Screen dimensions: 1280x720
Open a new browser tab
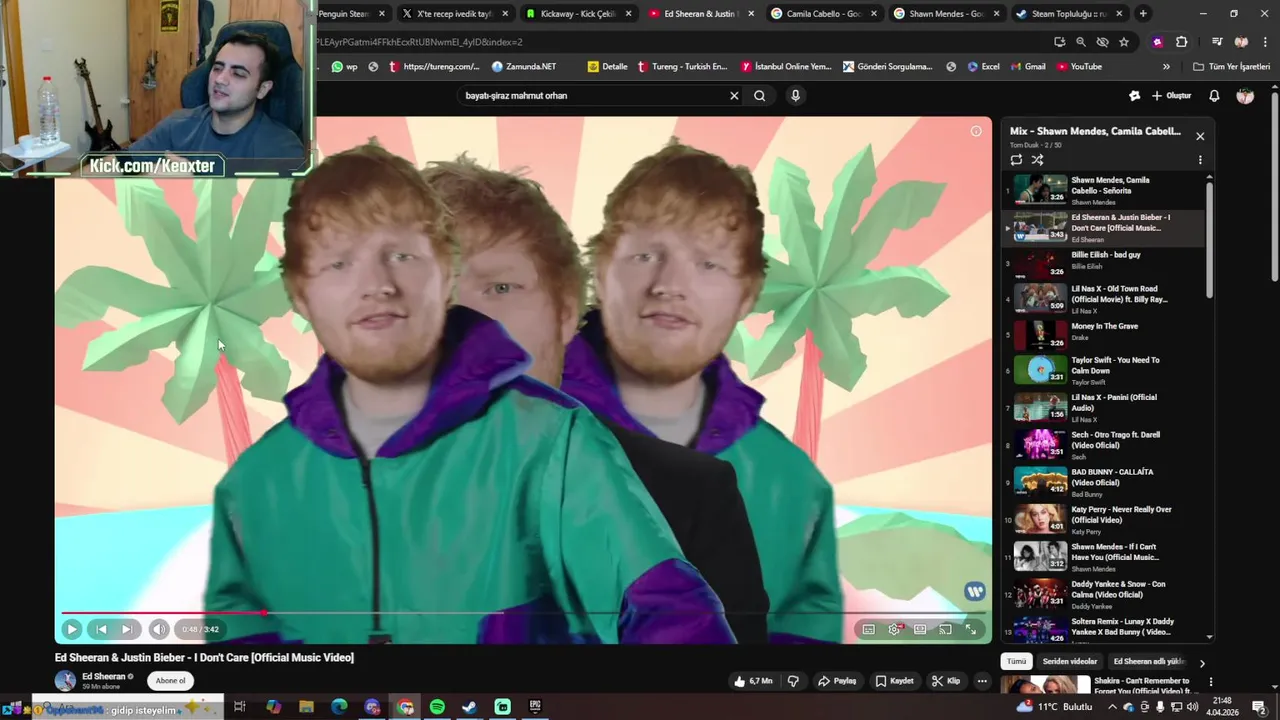(1143, 14)
